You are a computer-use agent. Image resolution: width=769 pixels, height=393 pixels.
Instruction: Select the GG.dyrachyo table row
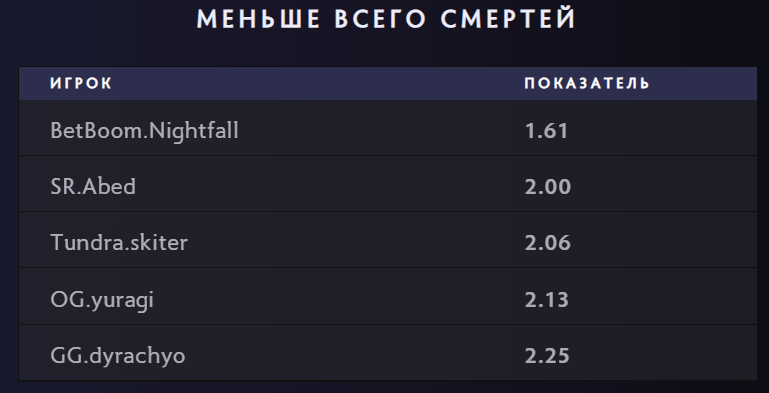pos(388,352)
